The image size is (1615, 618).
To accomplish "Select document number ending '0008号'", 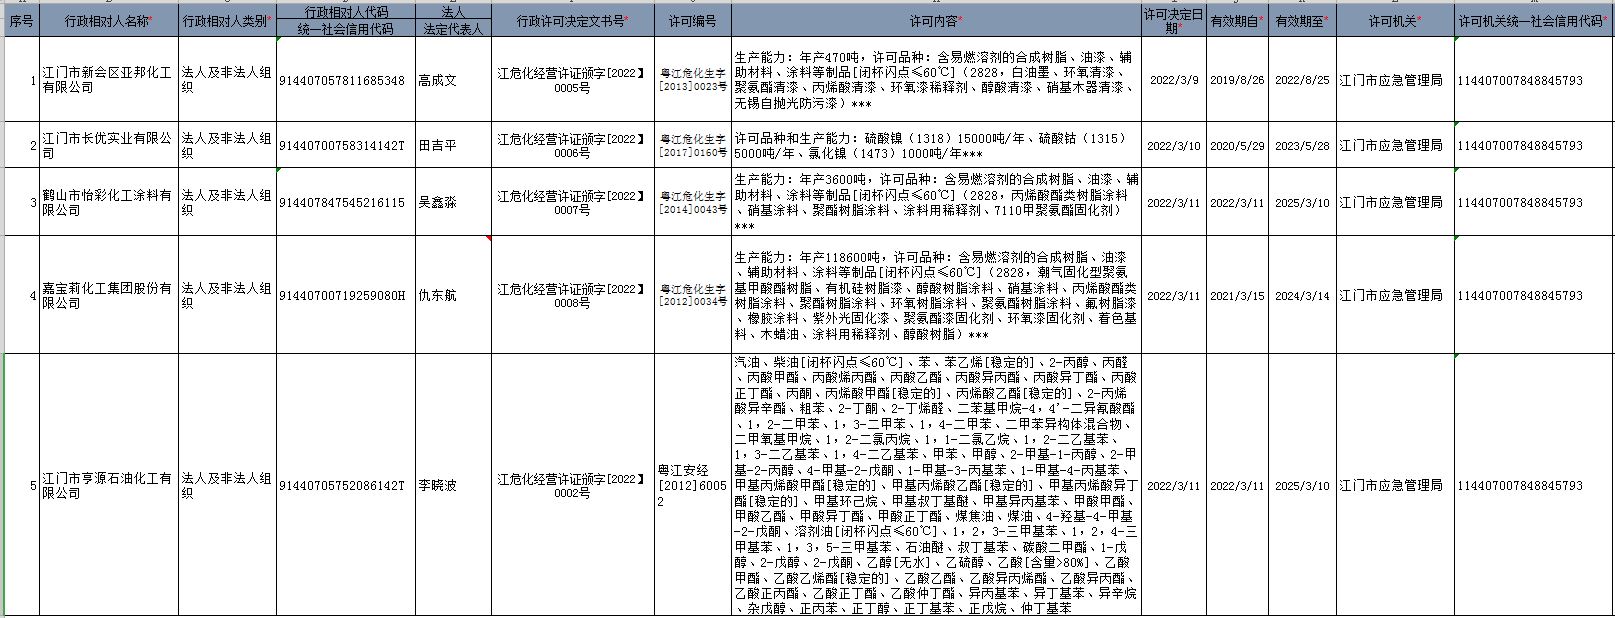I will (x=572, y=295).
